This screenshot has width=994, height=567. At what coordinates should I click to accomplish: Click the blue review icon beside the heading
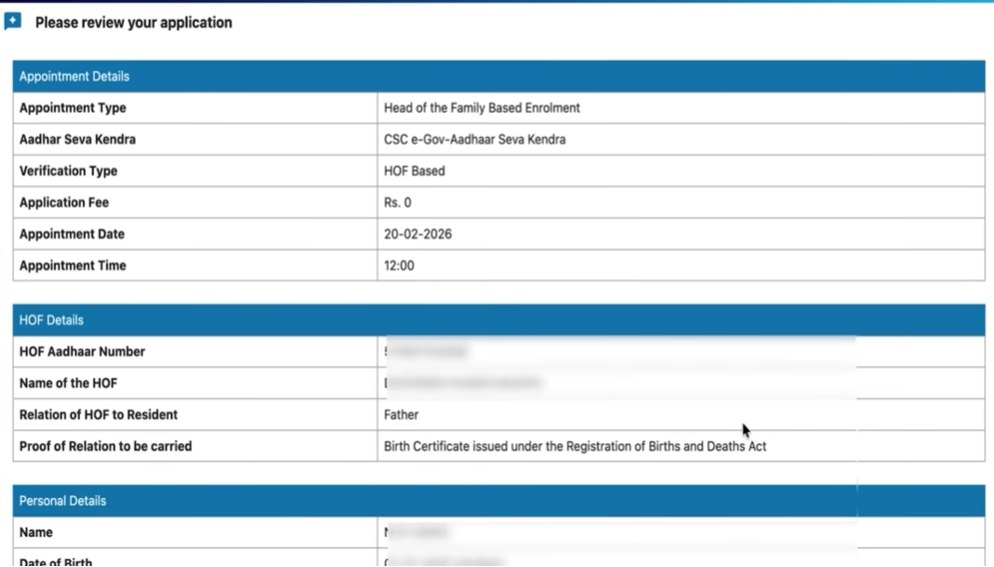(13, 21)
